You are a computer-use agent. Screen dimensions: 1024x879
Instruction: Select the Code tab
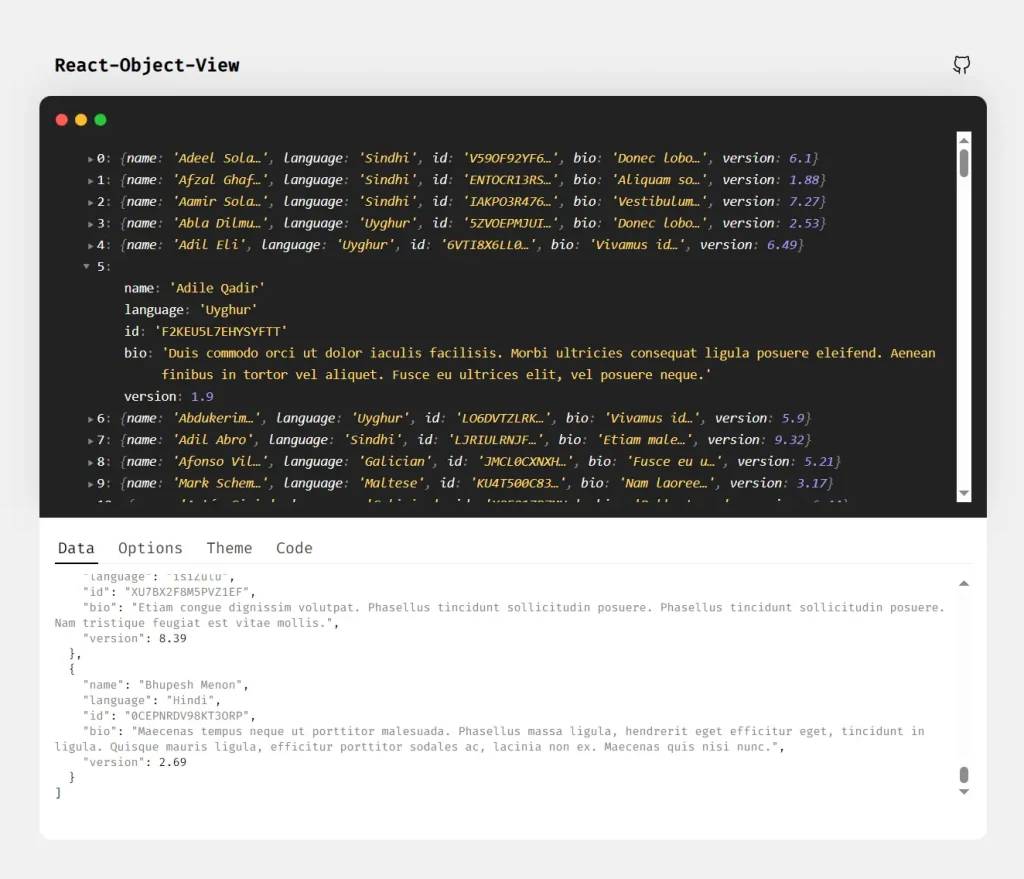coord(293,548)
